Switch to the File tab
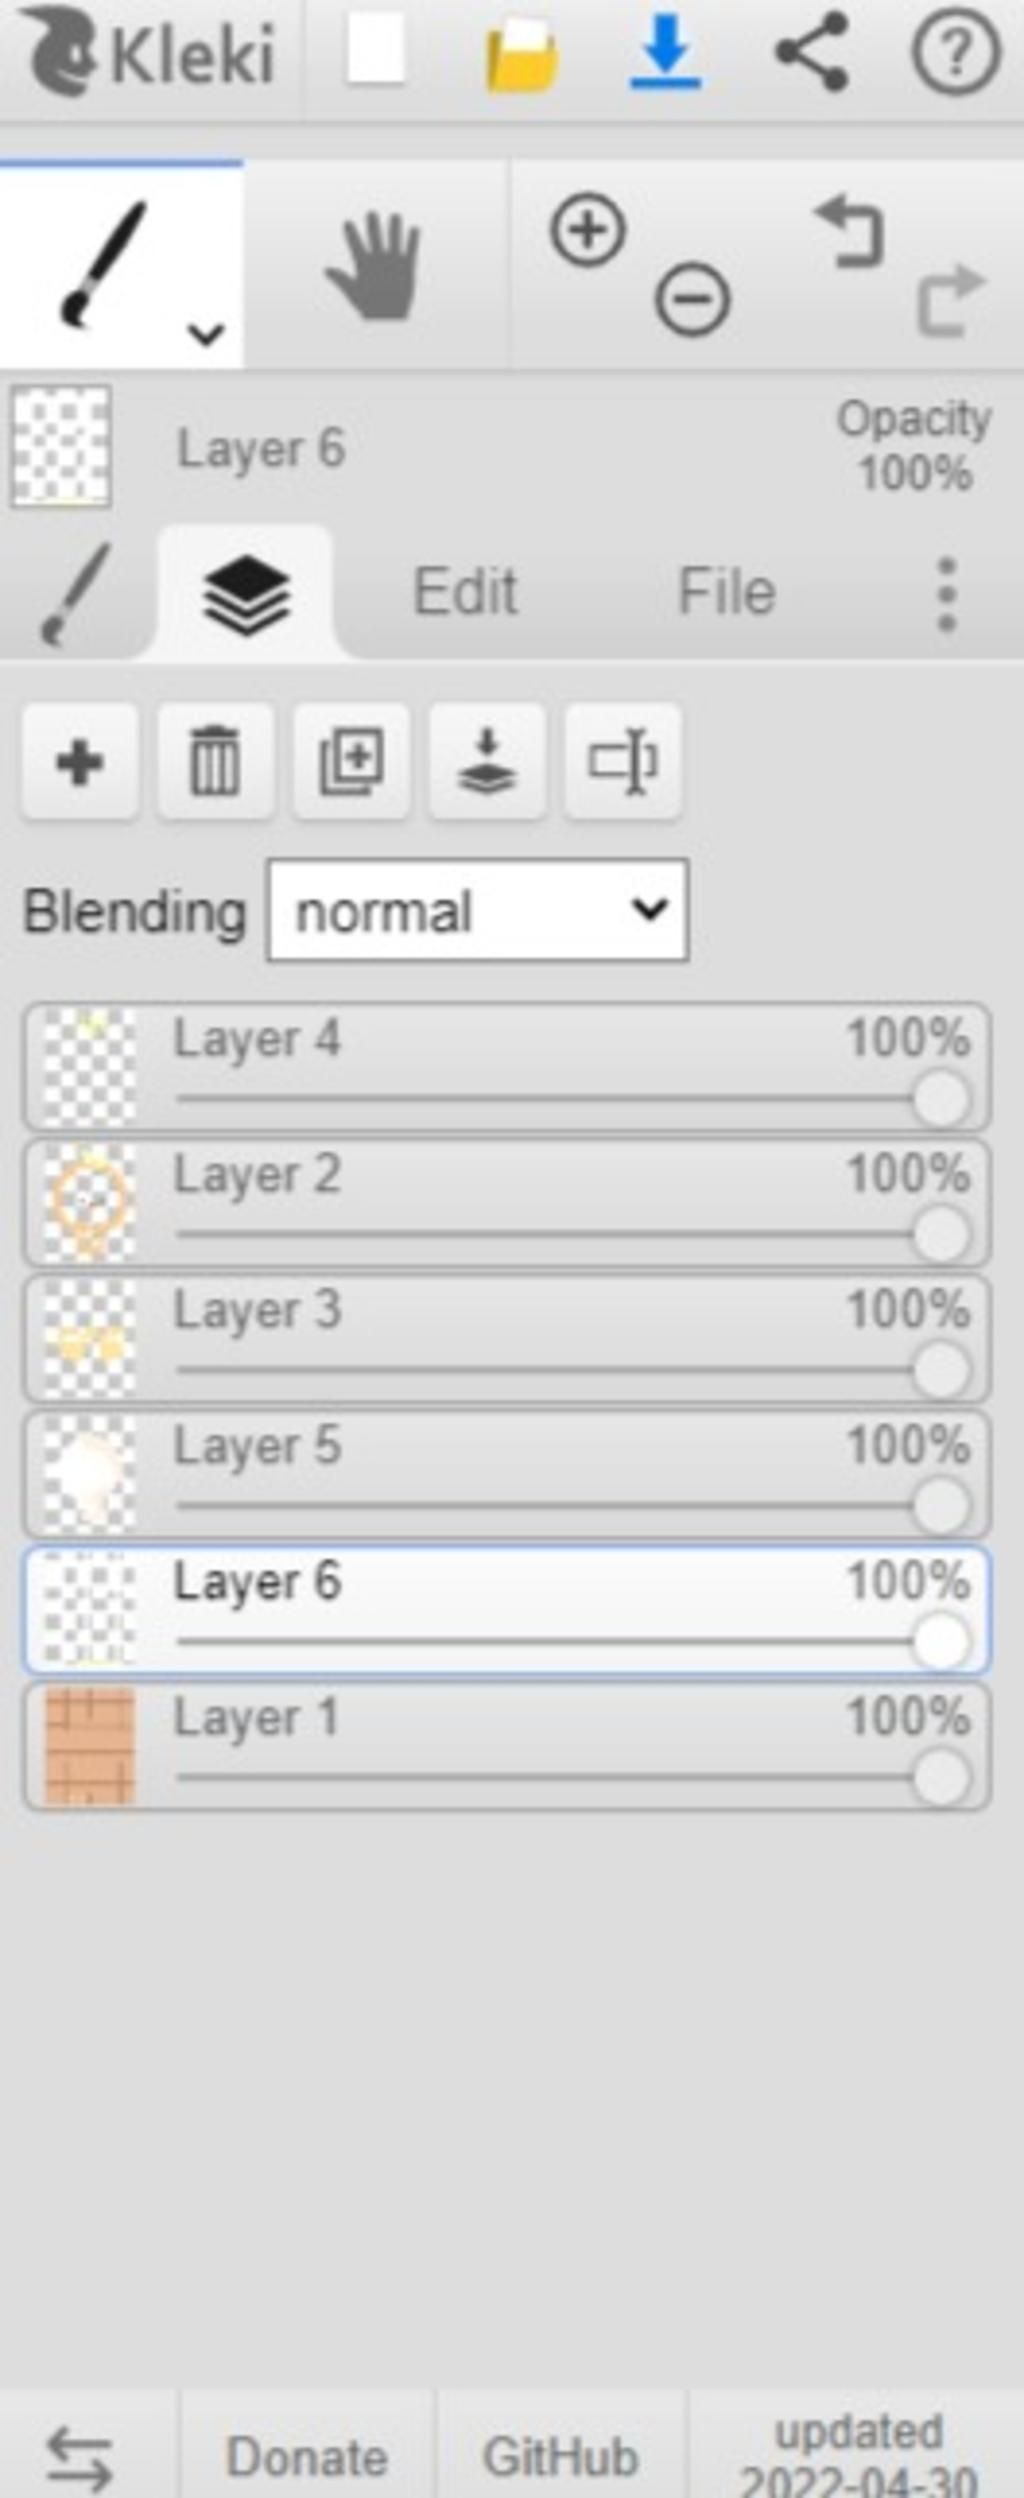 click(727, 592)
